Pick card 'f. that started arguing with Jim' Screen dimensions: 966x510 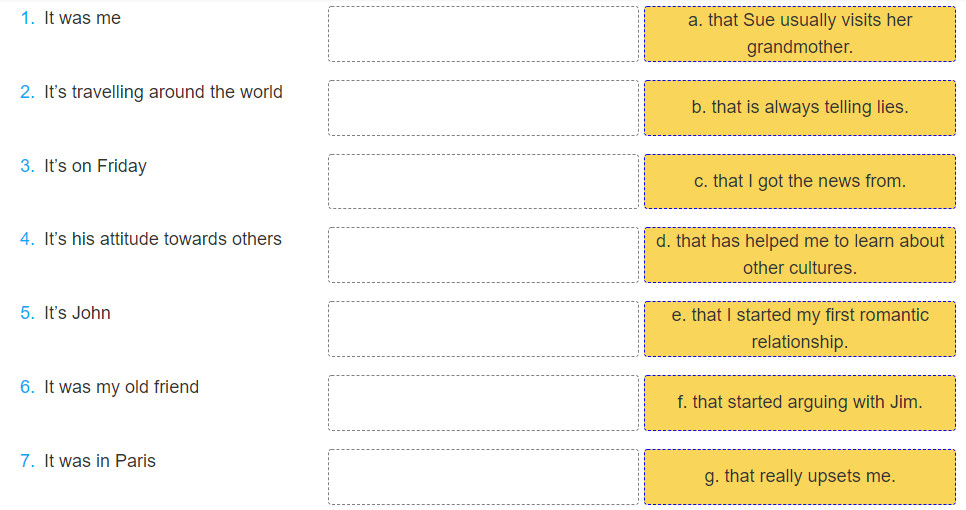(800, 403)
